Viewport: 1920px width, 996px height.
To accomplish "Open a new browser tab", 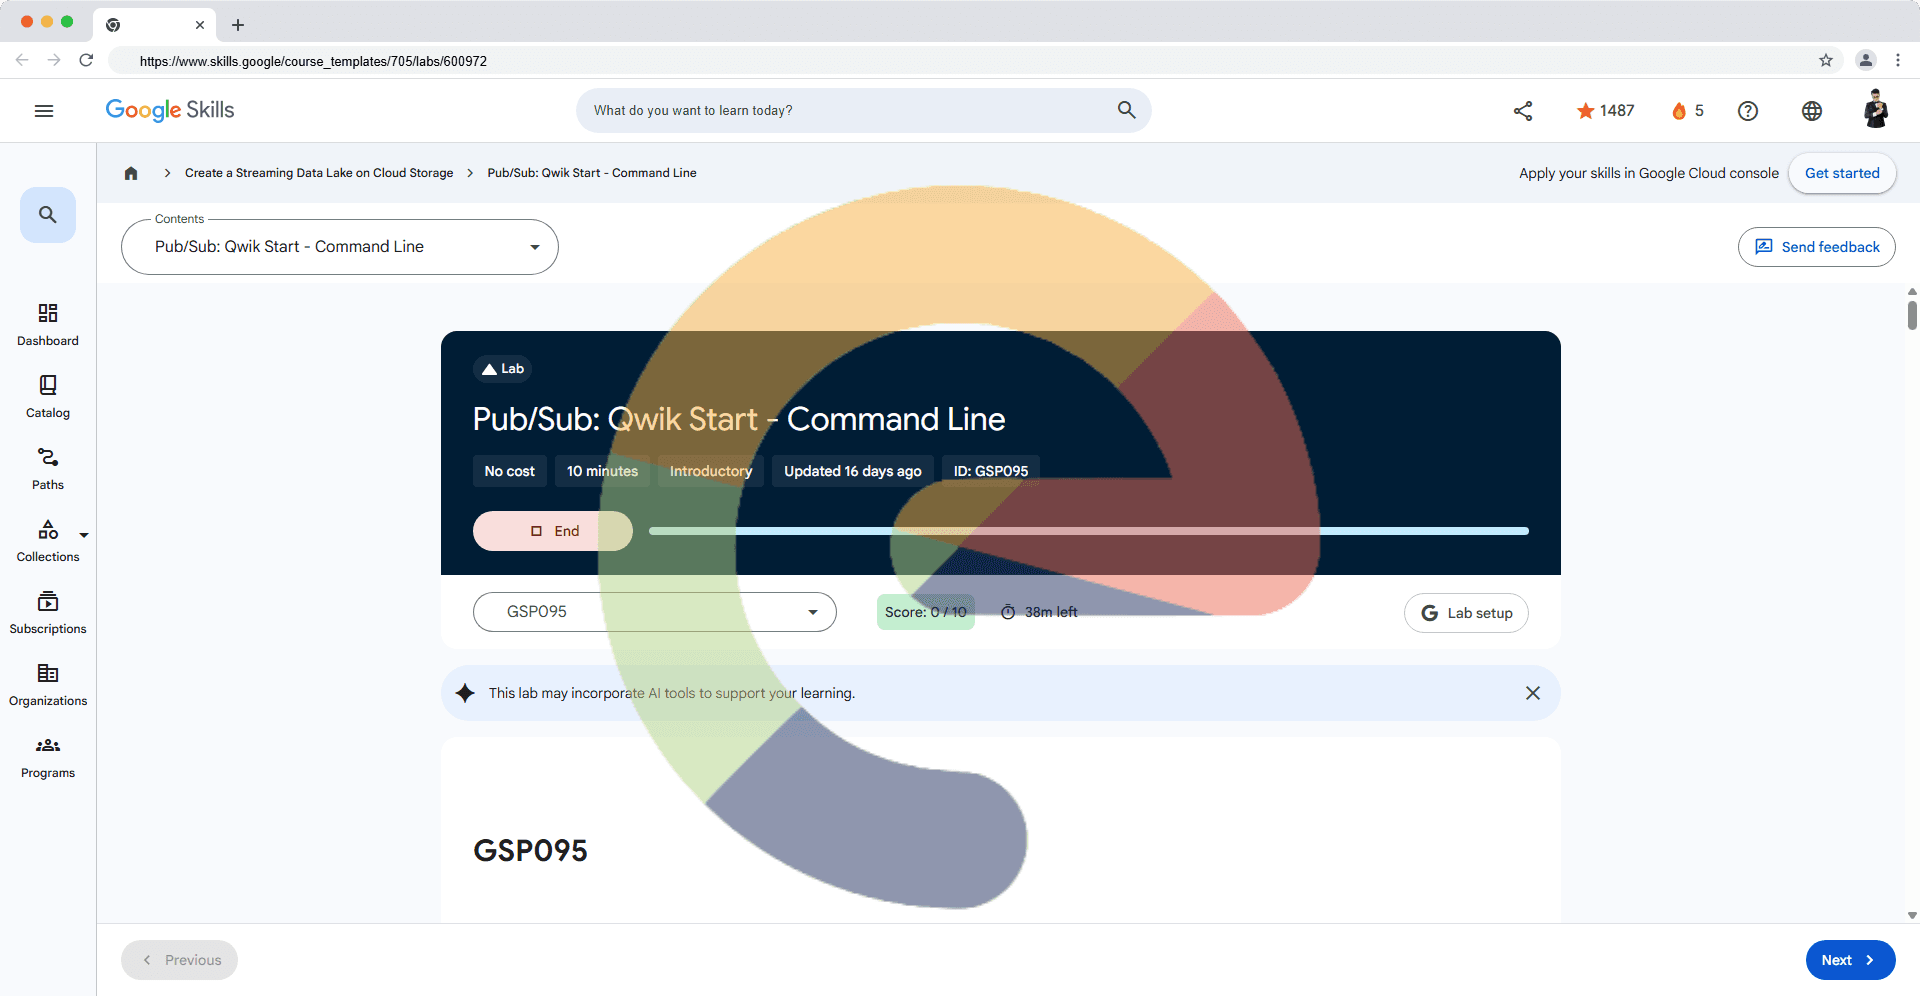I will (x=238, y=25).
